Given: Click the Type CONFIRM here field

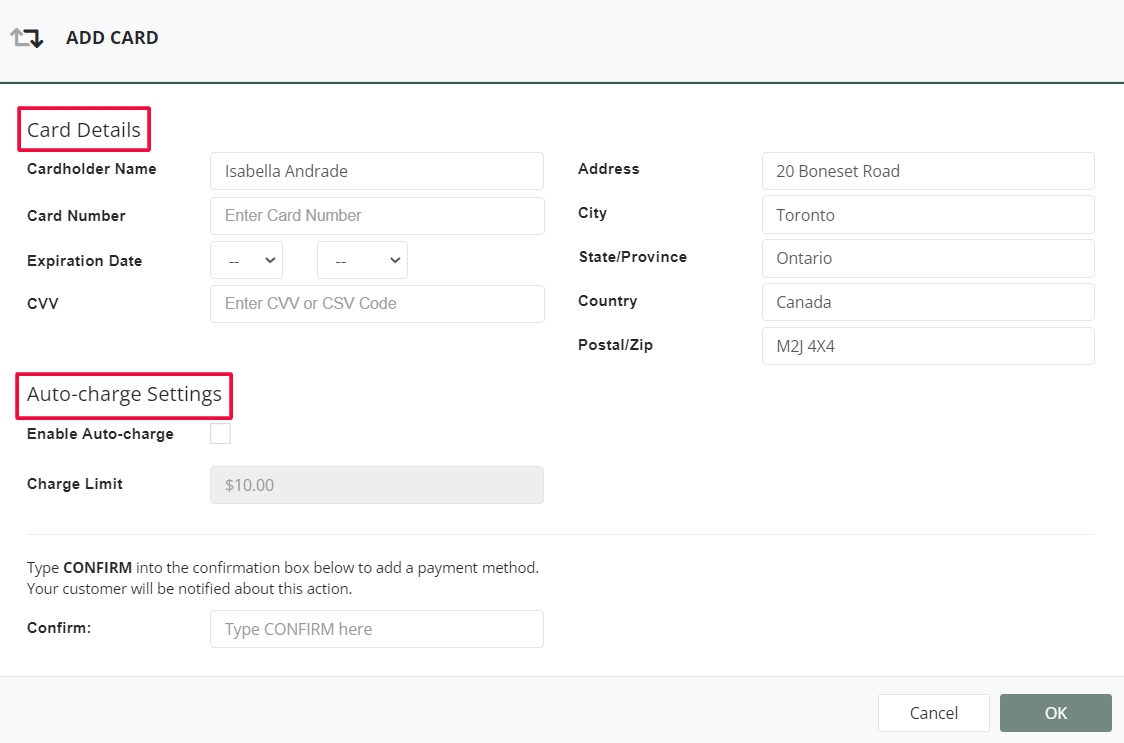Looking at the screenshot, I should point(377,629).
